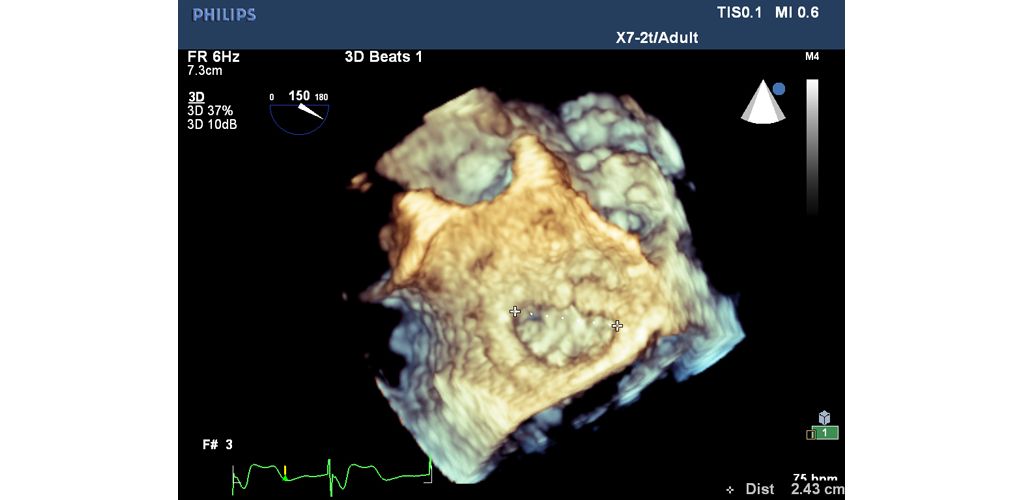
Task: Click the 3D 10dB compression setting
Action: (x=212, y=123)
